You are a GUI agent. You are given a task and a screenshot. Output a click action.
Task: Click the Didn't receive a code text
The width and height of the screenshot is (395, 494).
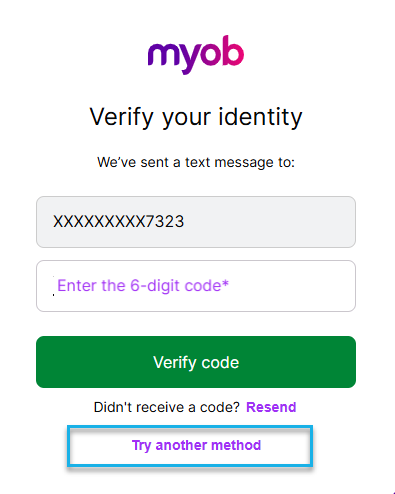[167, 407]
